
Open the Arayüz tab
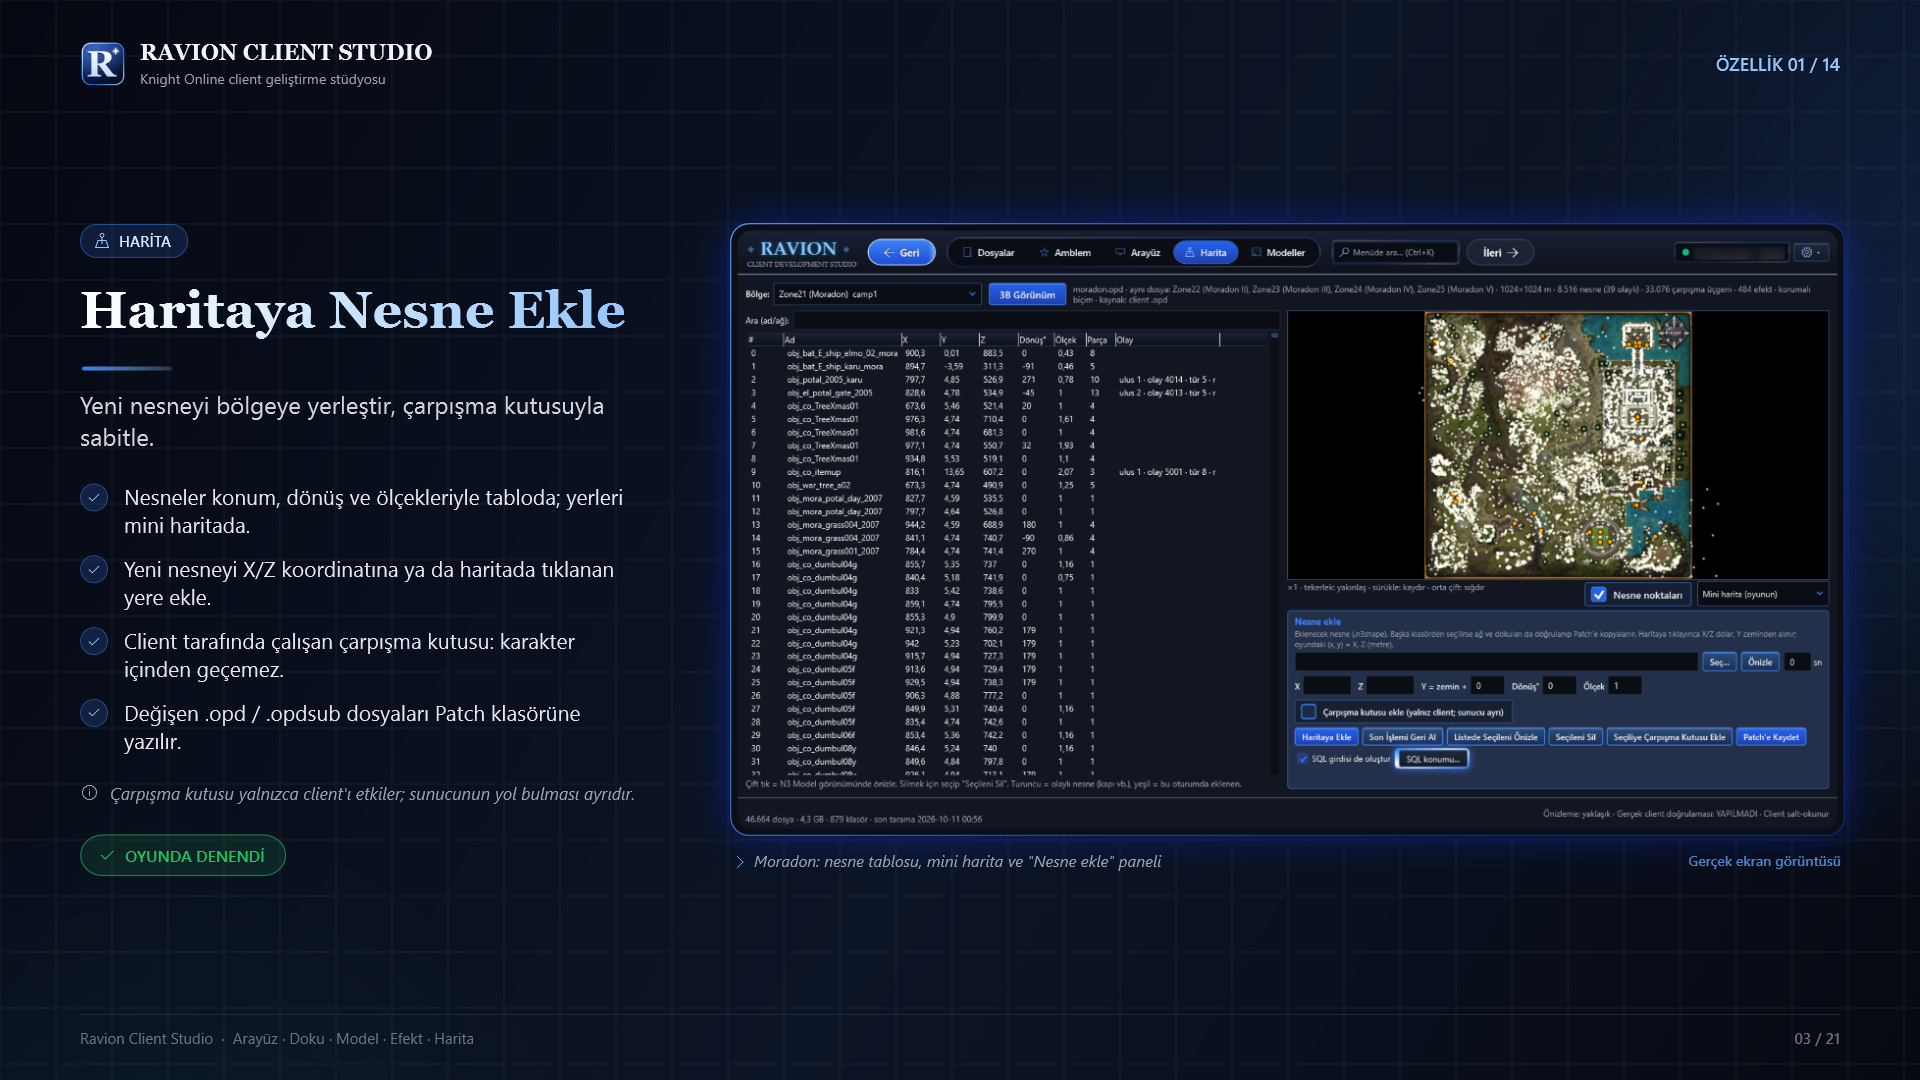(x=1138, y=253)
